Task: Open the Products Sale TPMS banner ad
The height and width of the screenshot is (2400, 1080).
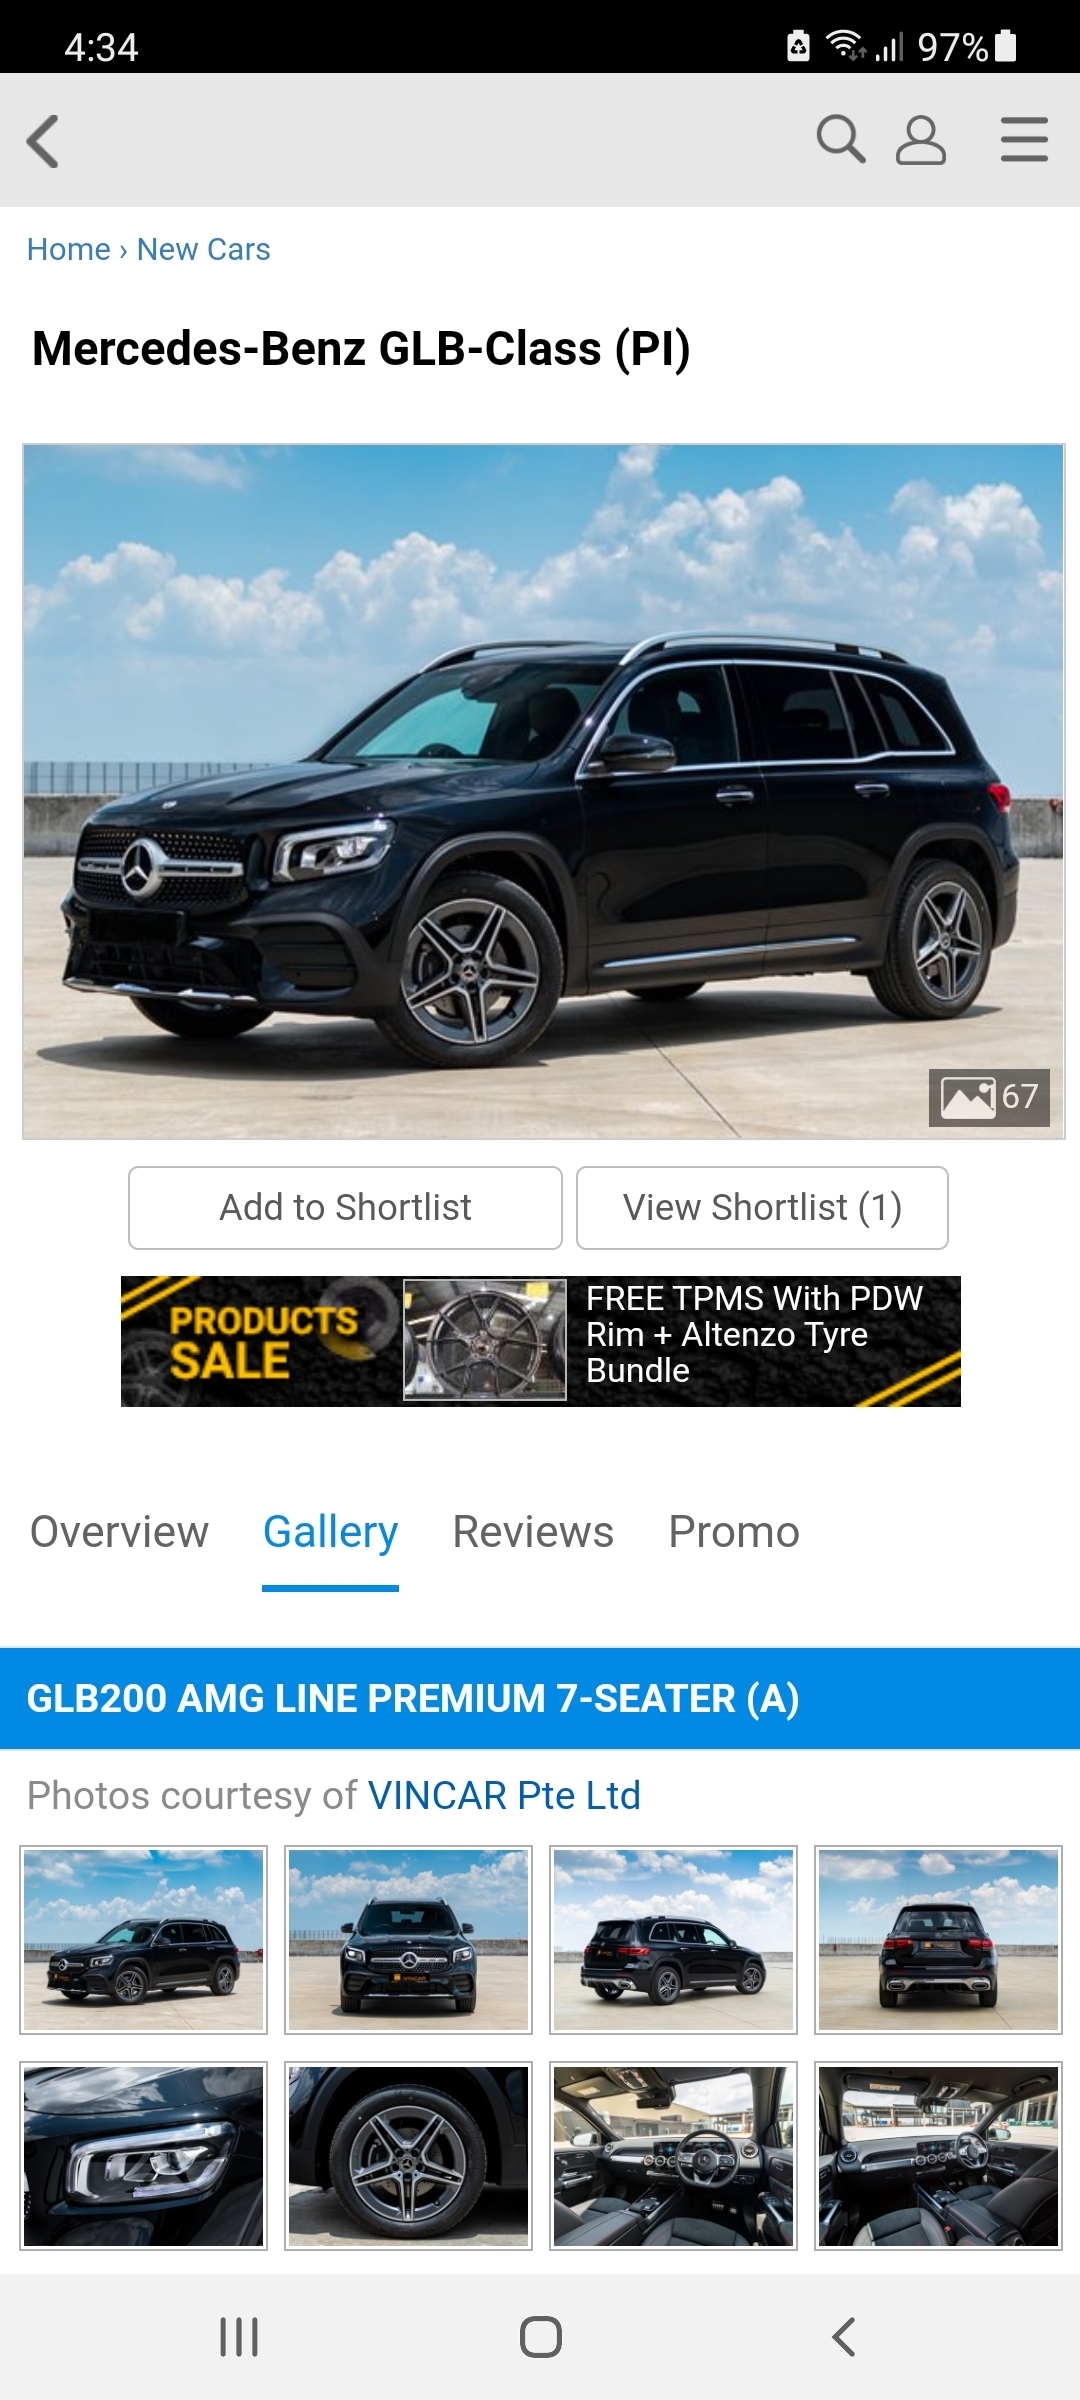Action: pyautogui.click(x=541, y=1341)
